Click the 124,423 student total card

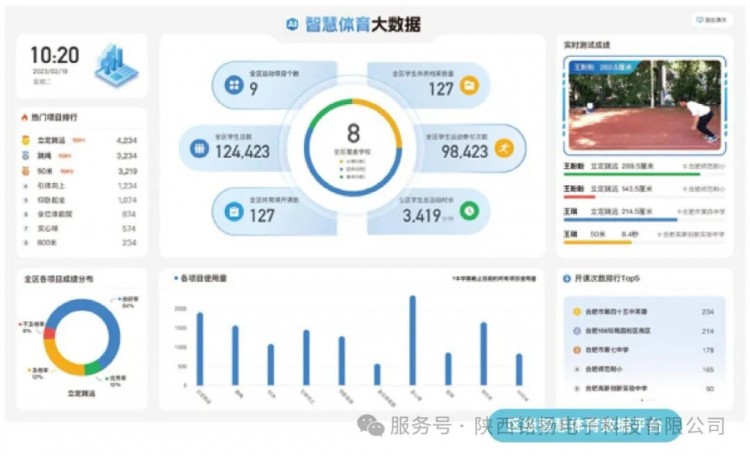point(234,148)
